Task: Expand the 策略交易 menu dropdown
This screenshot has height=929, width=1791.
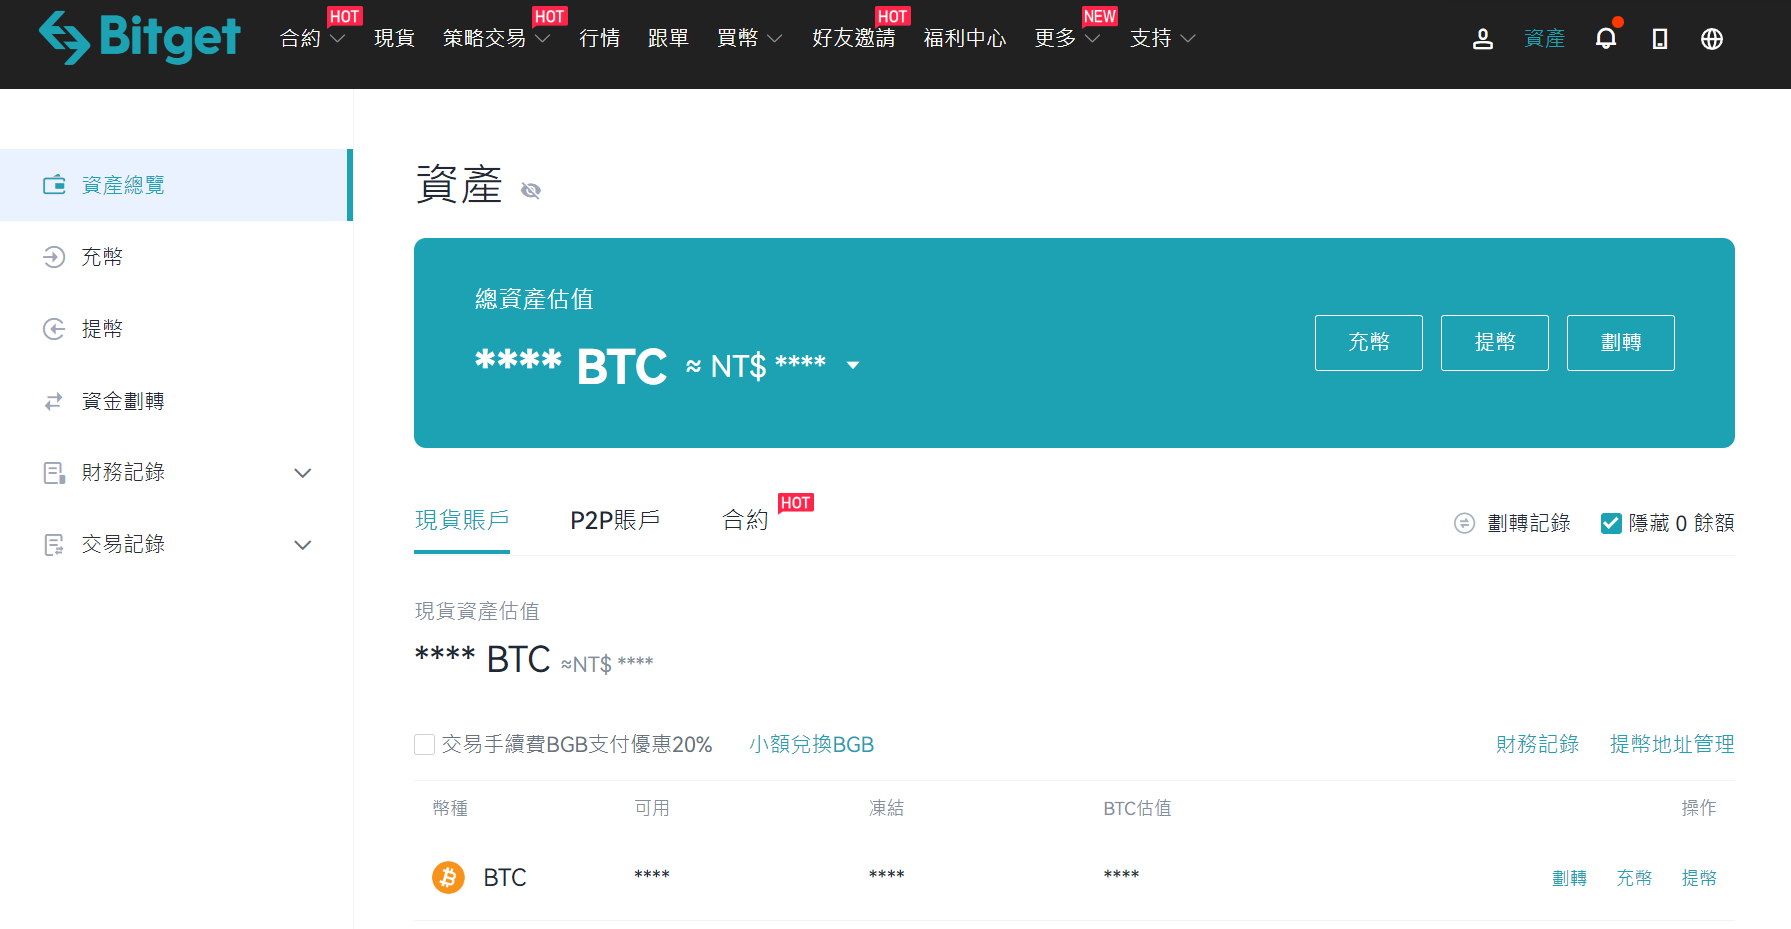Action: 543,39
